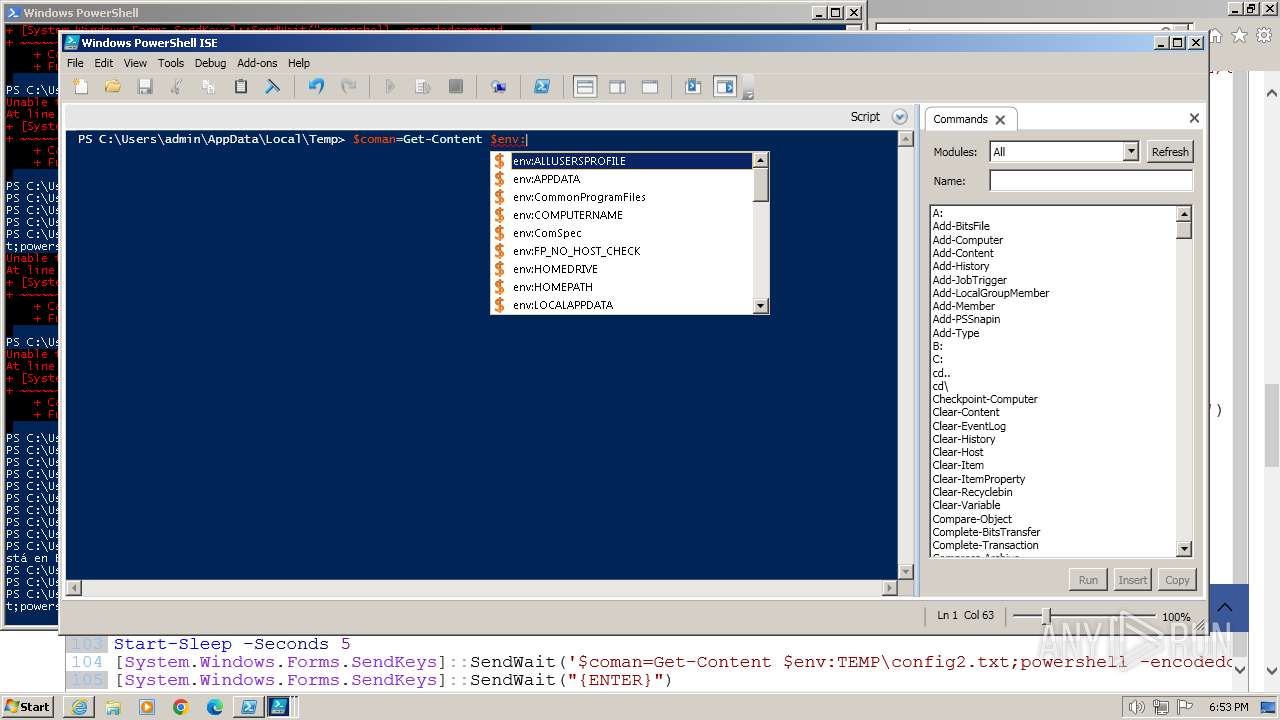Open Internet Explorer from taskbar
This screenshot has width=1280, height=720.
[79, 707]
